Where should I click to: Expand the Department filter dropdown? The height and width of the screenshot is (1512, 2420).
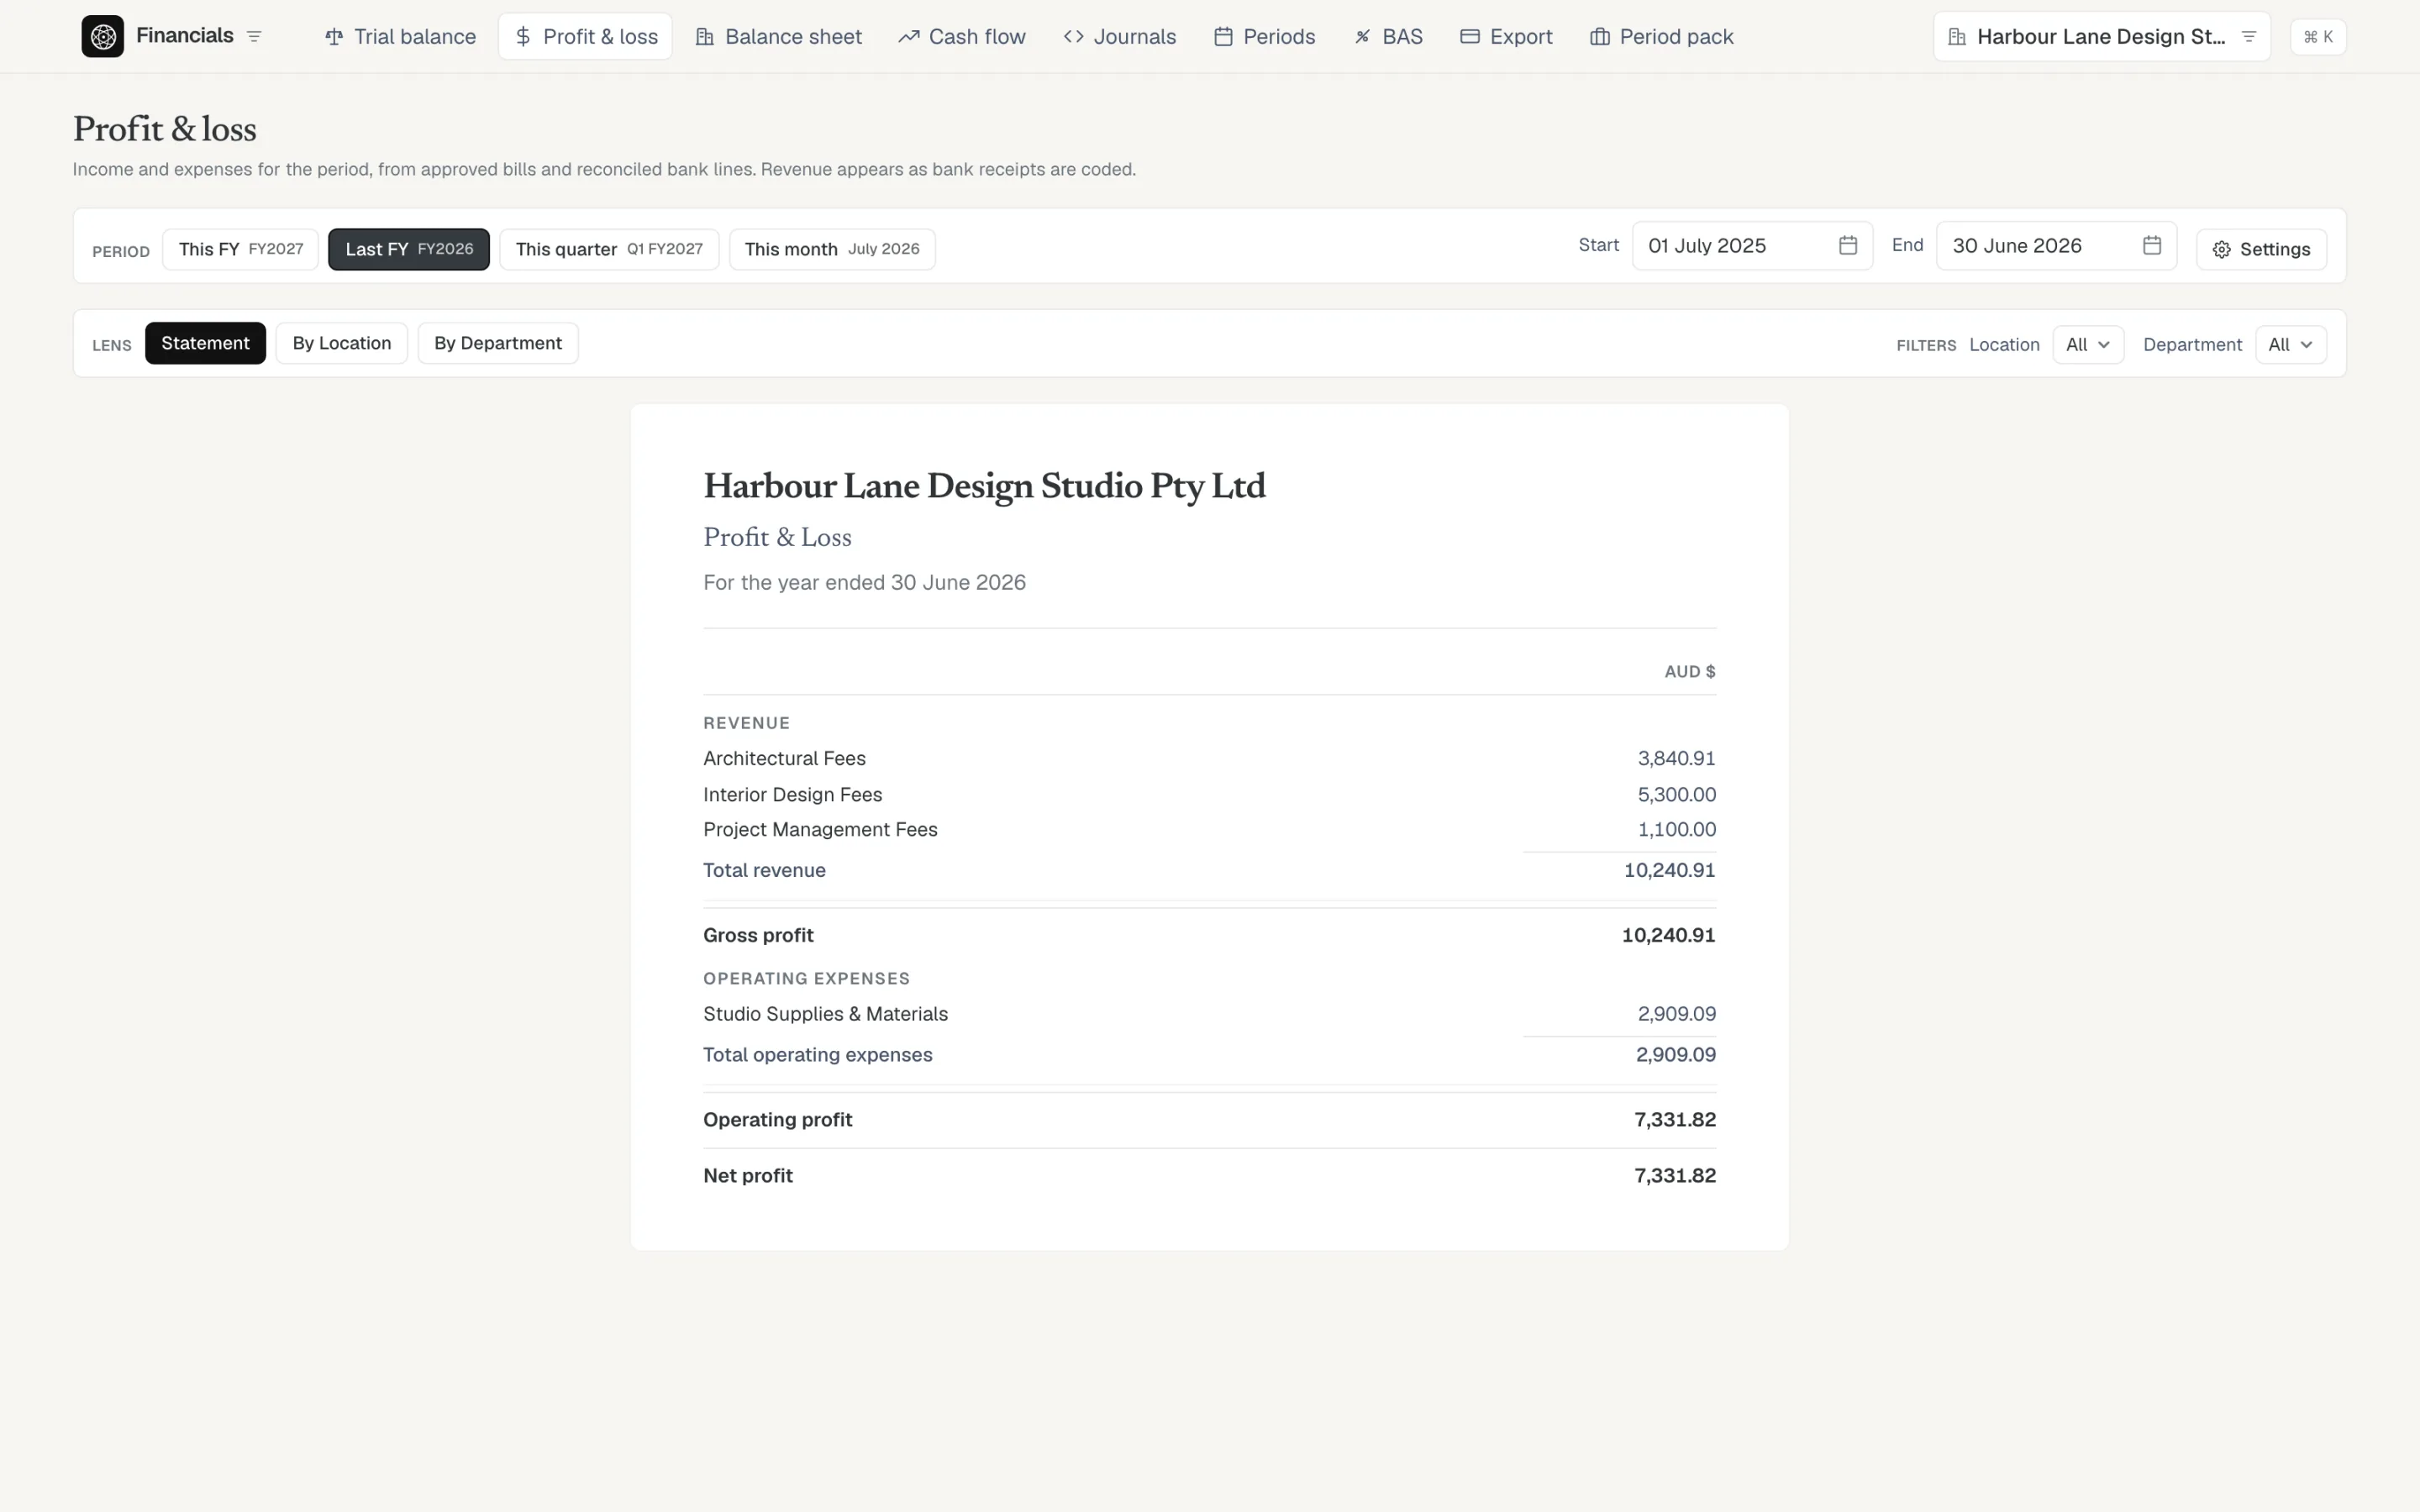[x=2290, y=345]
